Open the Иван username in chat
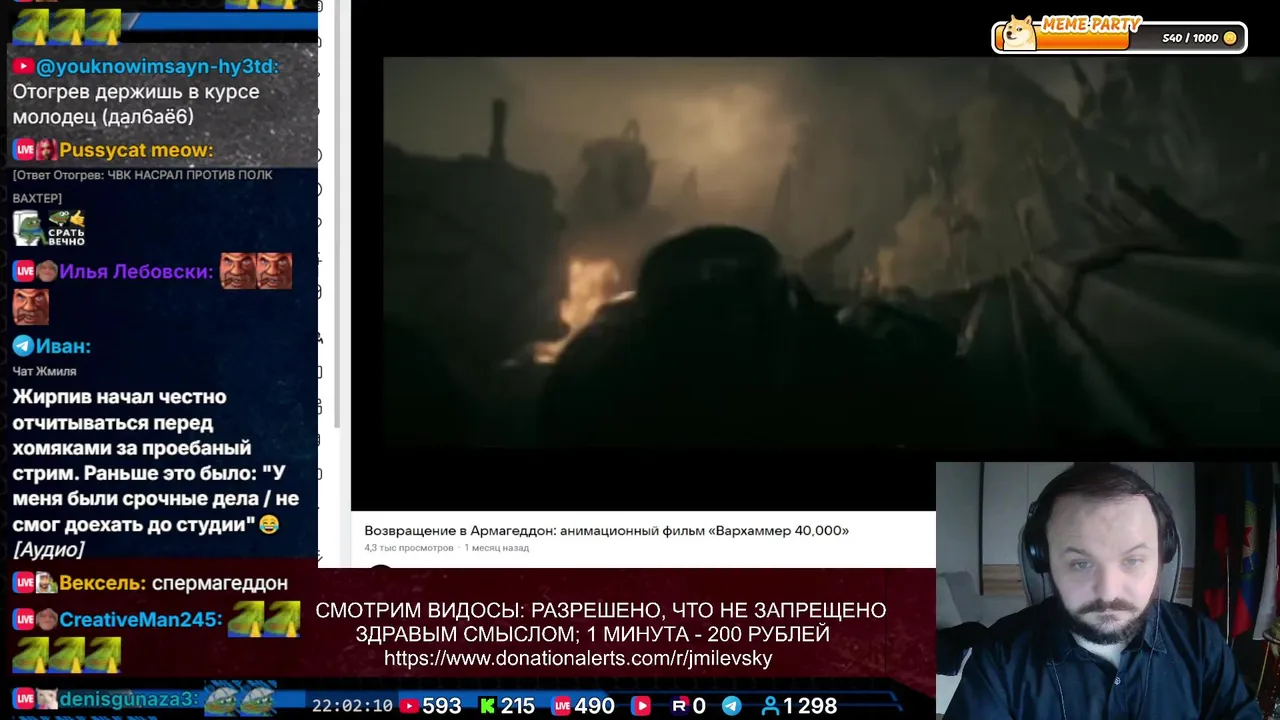The height and width of the screenshot is (720, 1280). [x=63, y=346]
